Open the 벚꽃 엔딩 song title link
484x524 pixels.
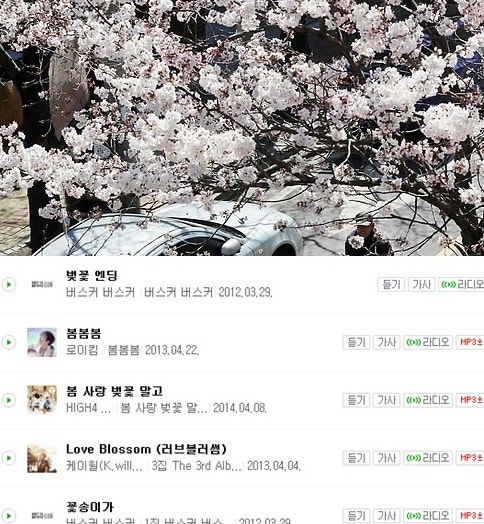(x=92, y=275)
